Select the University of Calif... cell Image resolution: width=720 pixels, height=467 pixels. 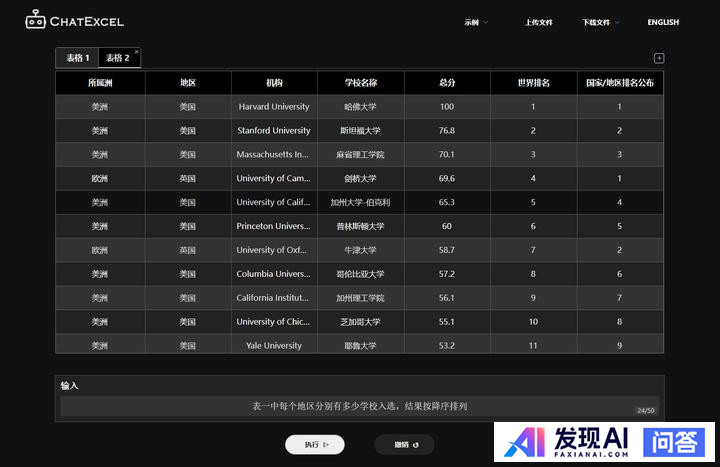[274, 202]
